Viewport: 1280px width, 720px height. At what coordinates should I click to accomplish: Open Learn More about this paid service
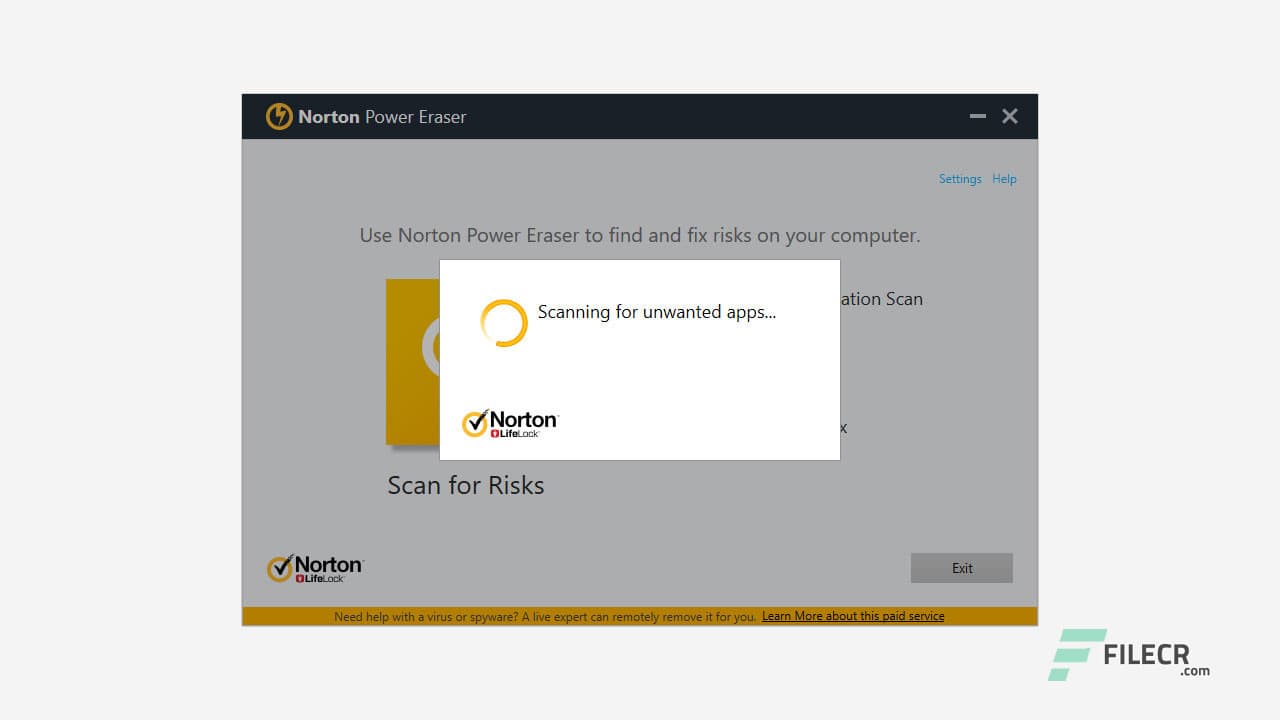click(852, 616)
